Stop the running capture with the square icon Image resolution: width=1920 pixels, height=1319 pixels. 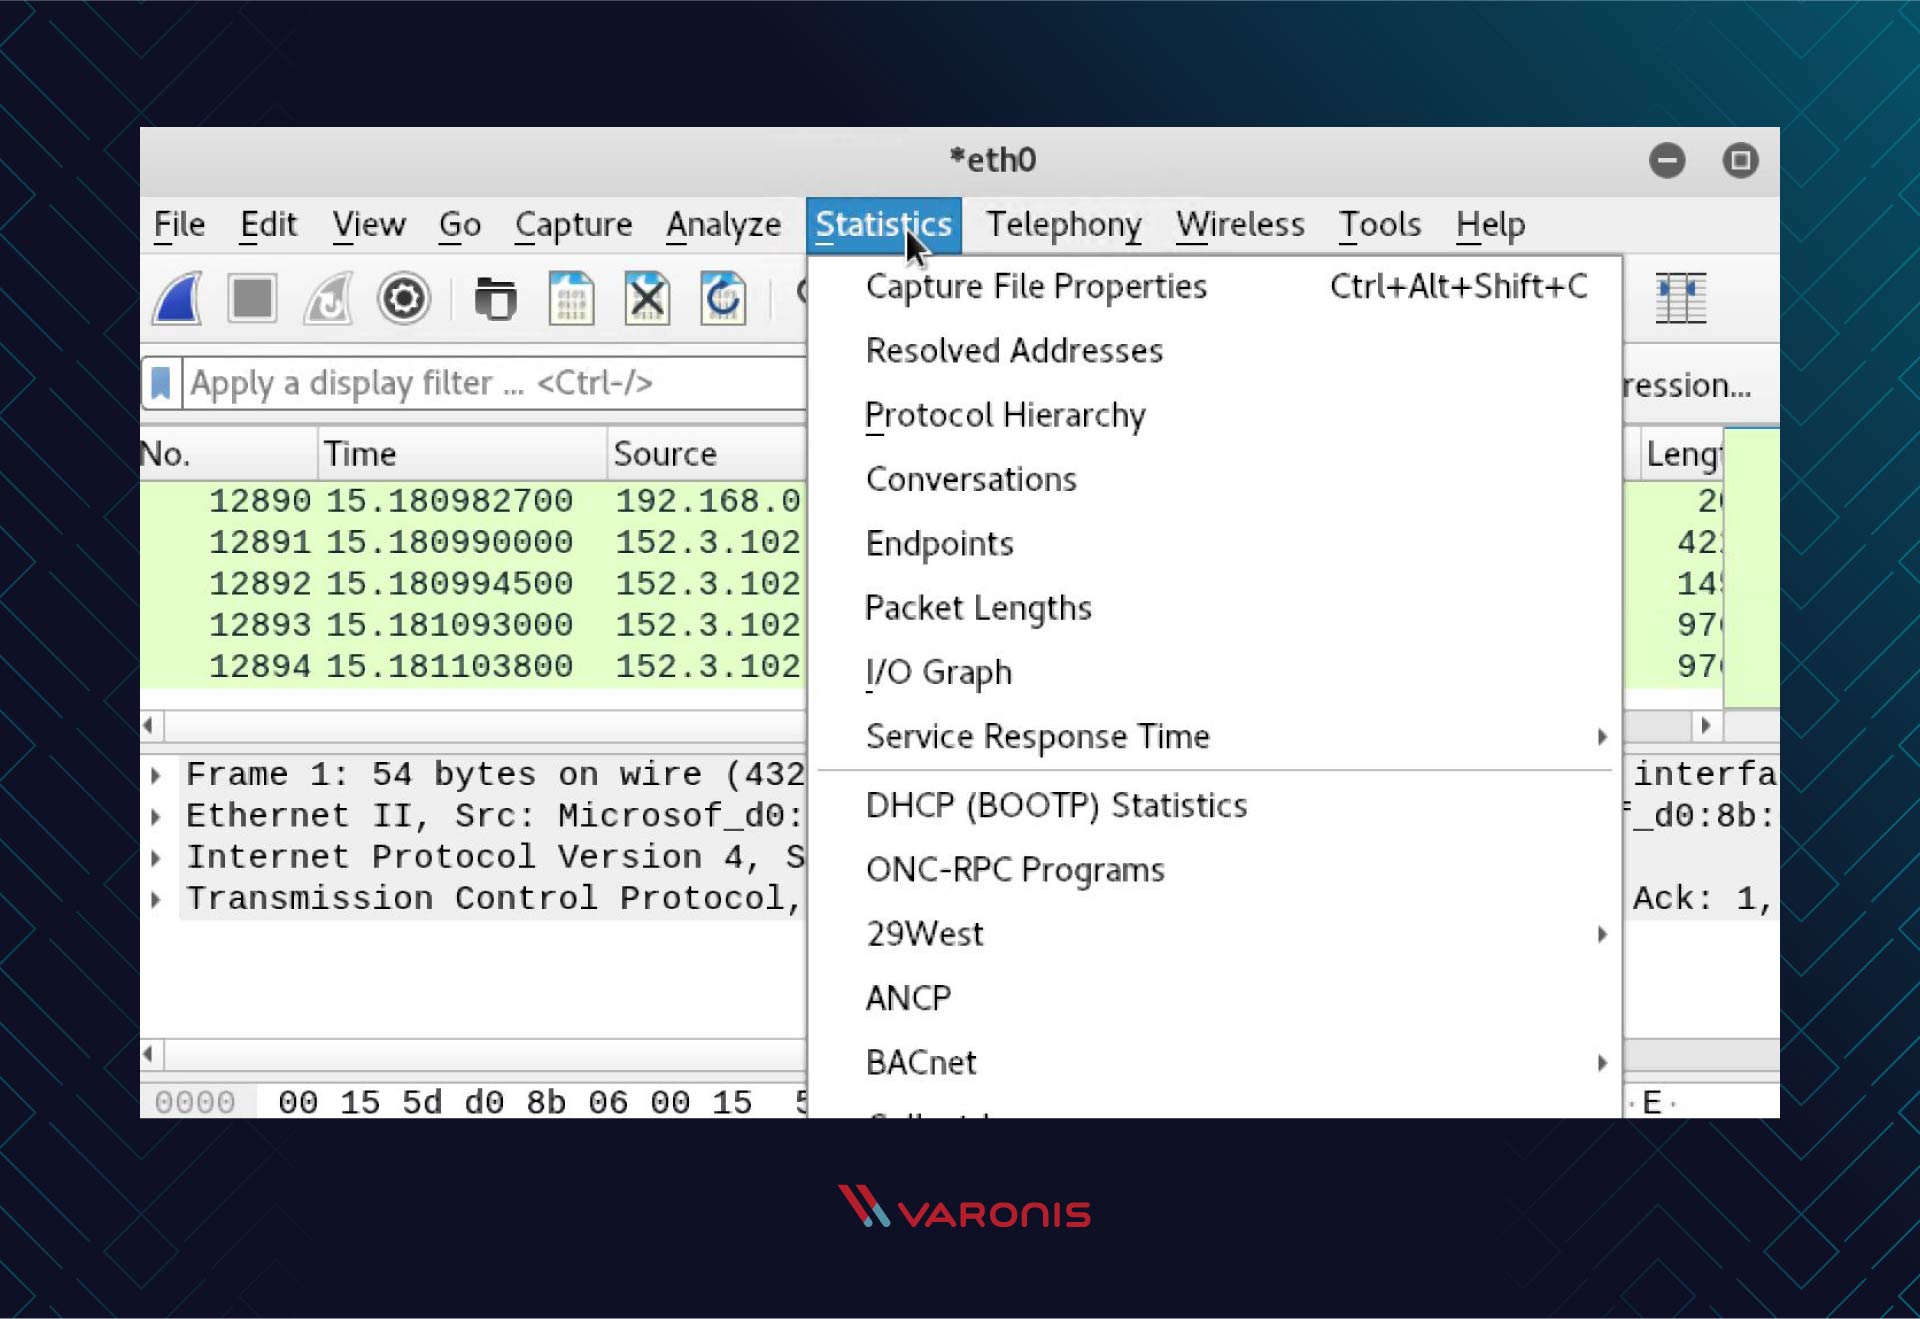click(x=252, y=298)
